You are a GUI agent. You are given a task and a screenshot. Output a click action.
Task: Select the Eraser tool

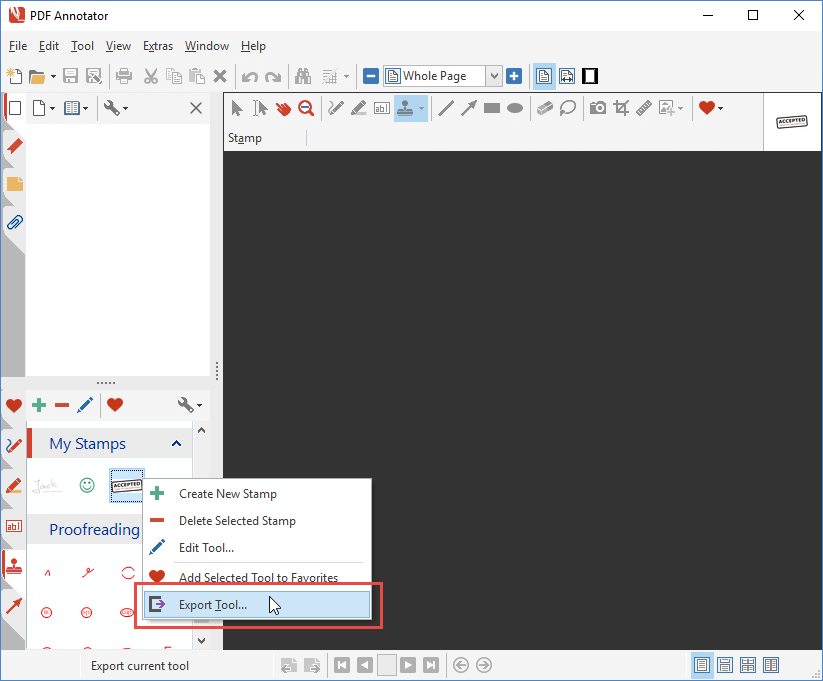[545, 108]
